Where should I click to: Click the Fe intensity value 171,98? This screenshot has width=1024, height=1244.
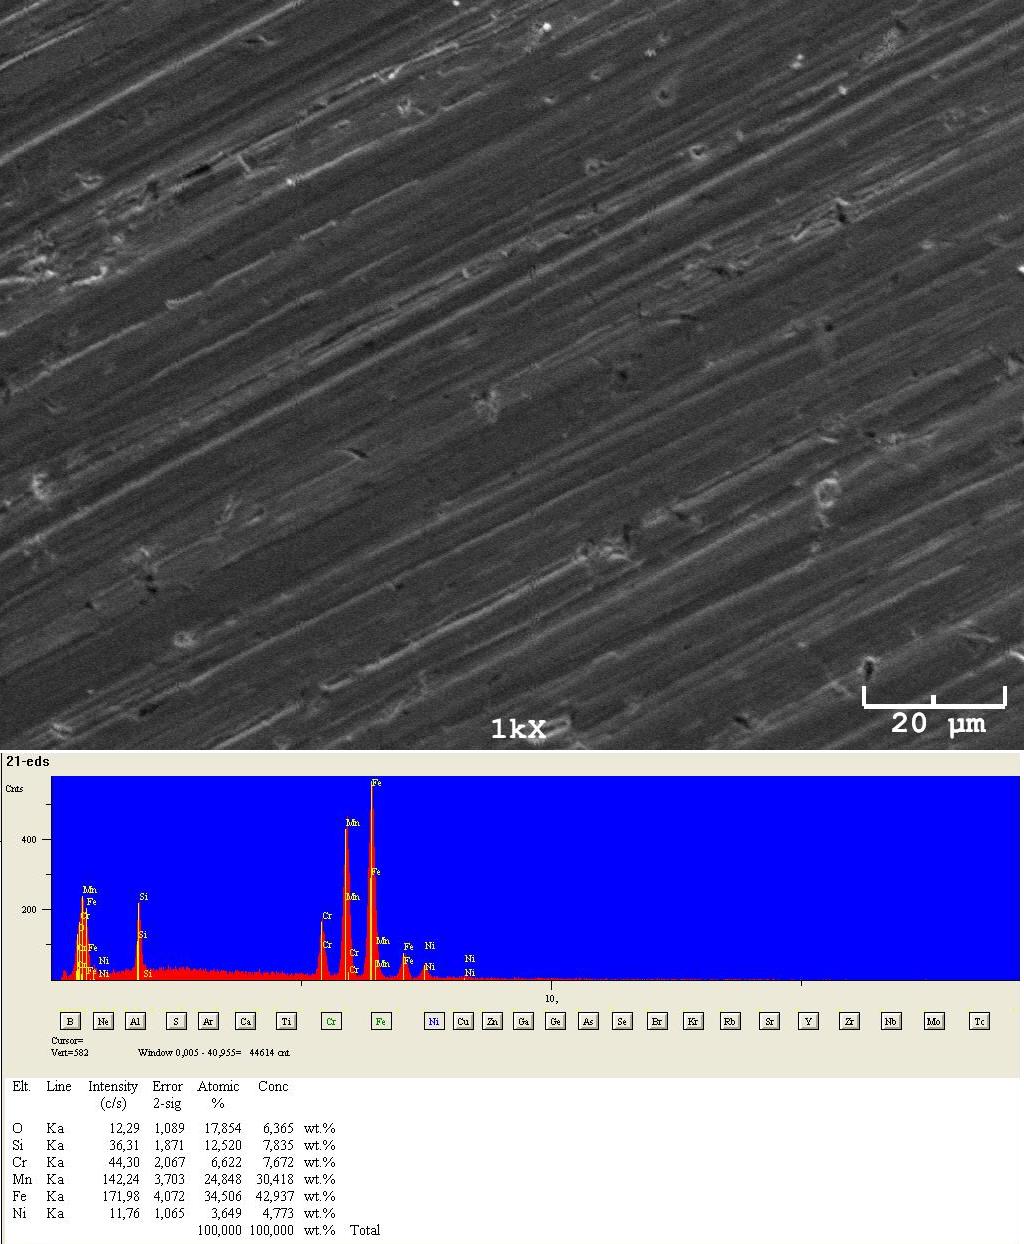tap(120, 1196)
